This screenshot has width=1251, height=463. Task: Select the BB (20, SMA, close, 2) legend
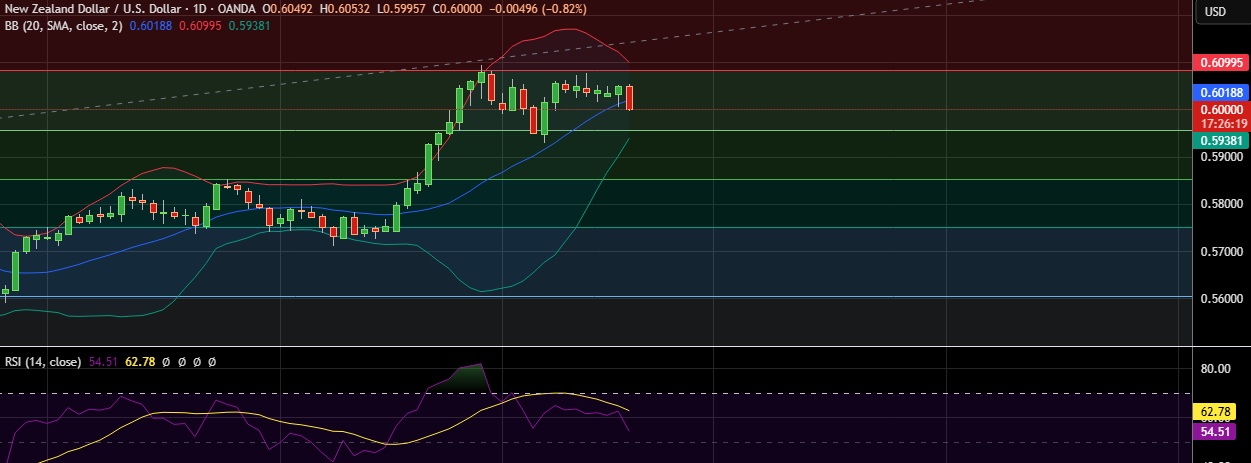click(62, 25)
